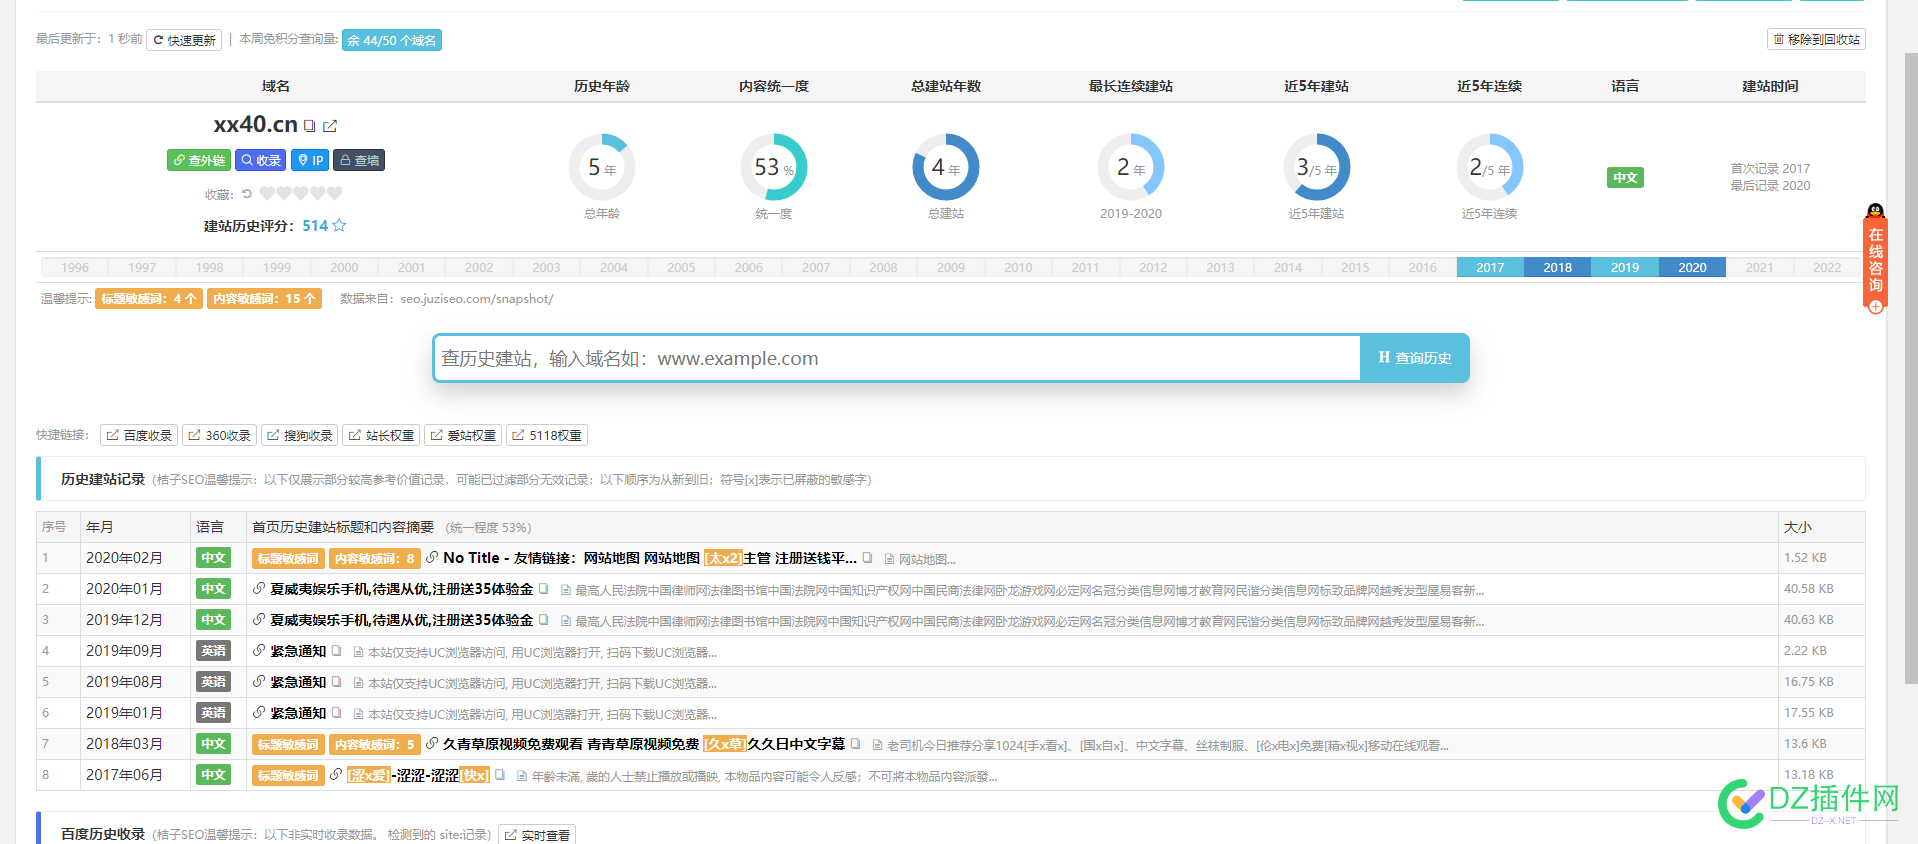Click the 中文 language tag in header
This screenshot has width=1918, height=844.
(x=1625, y=177)
